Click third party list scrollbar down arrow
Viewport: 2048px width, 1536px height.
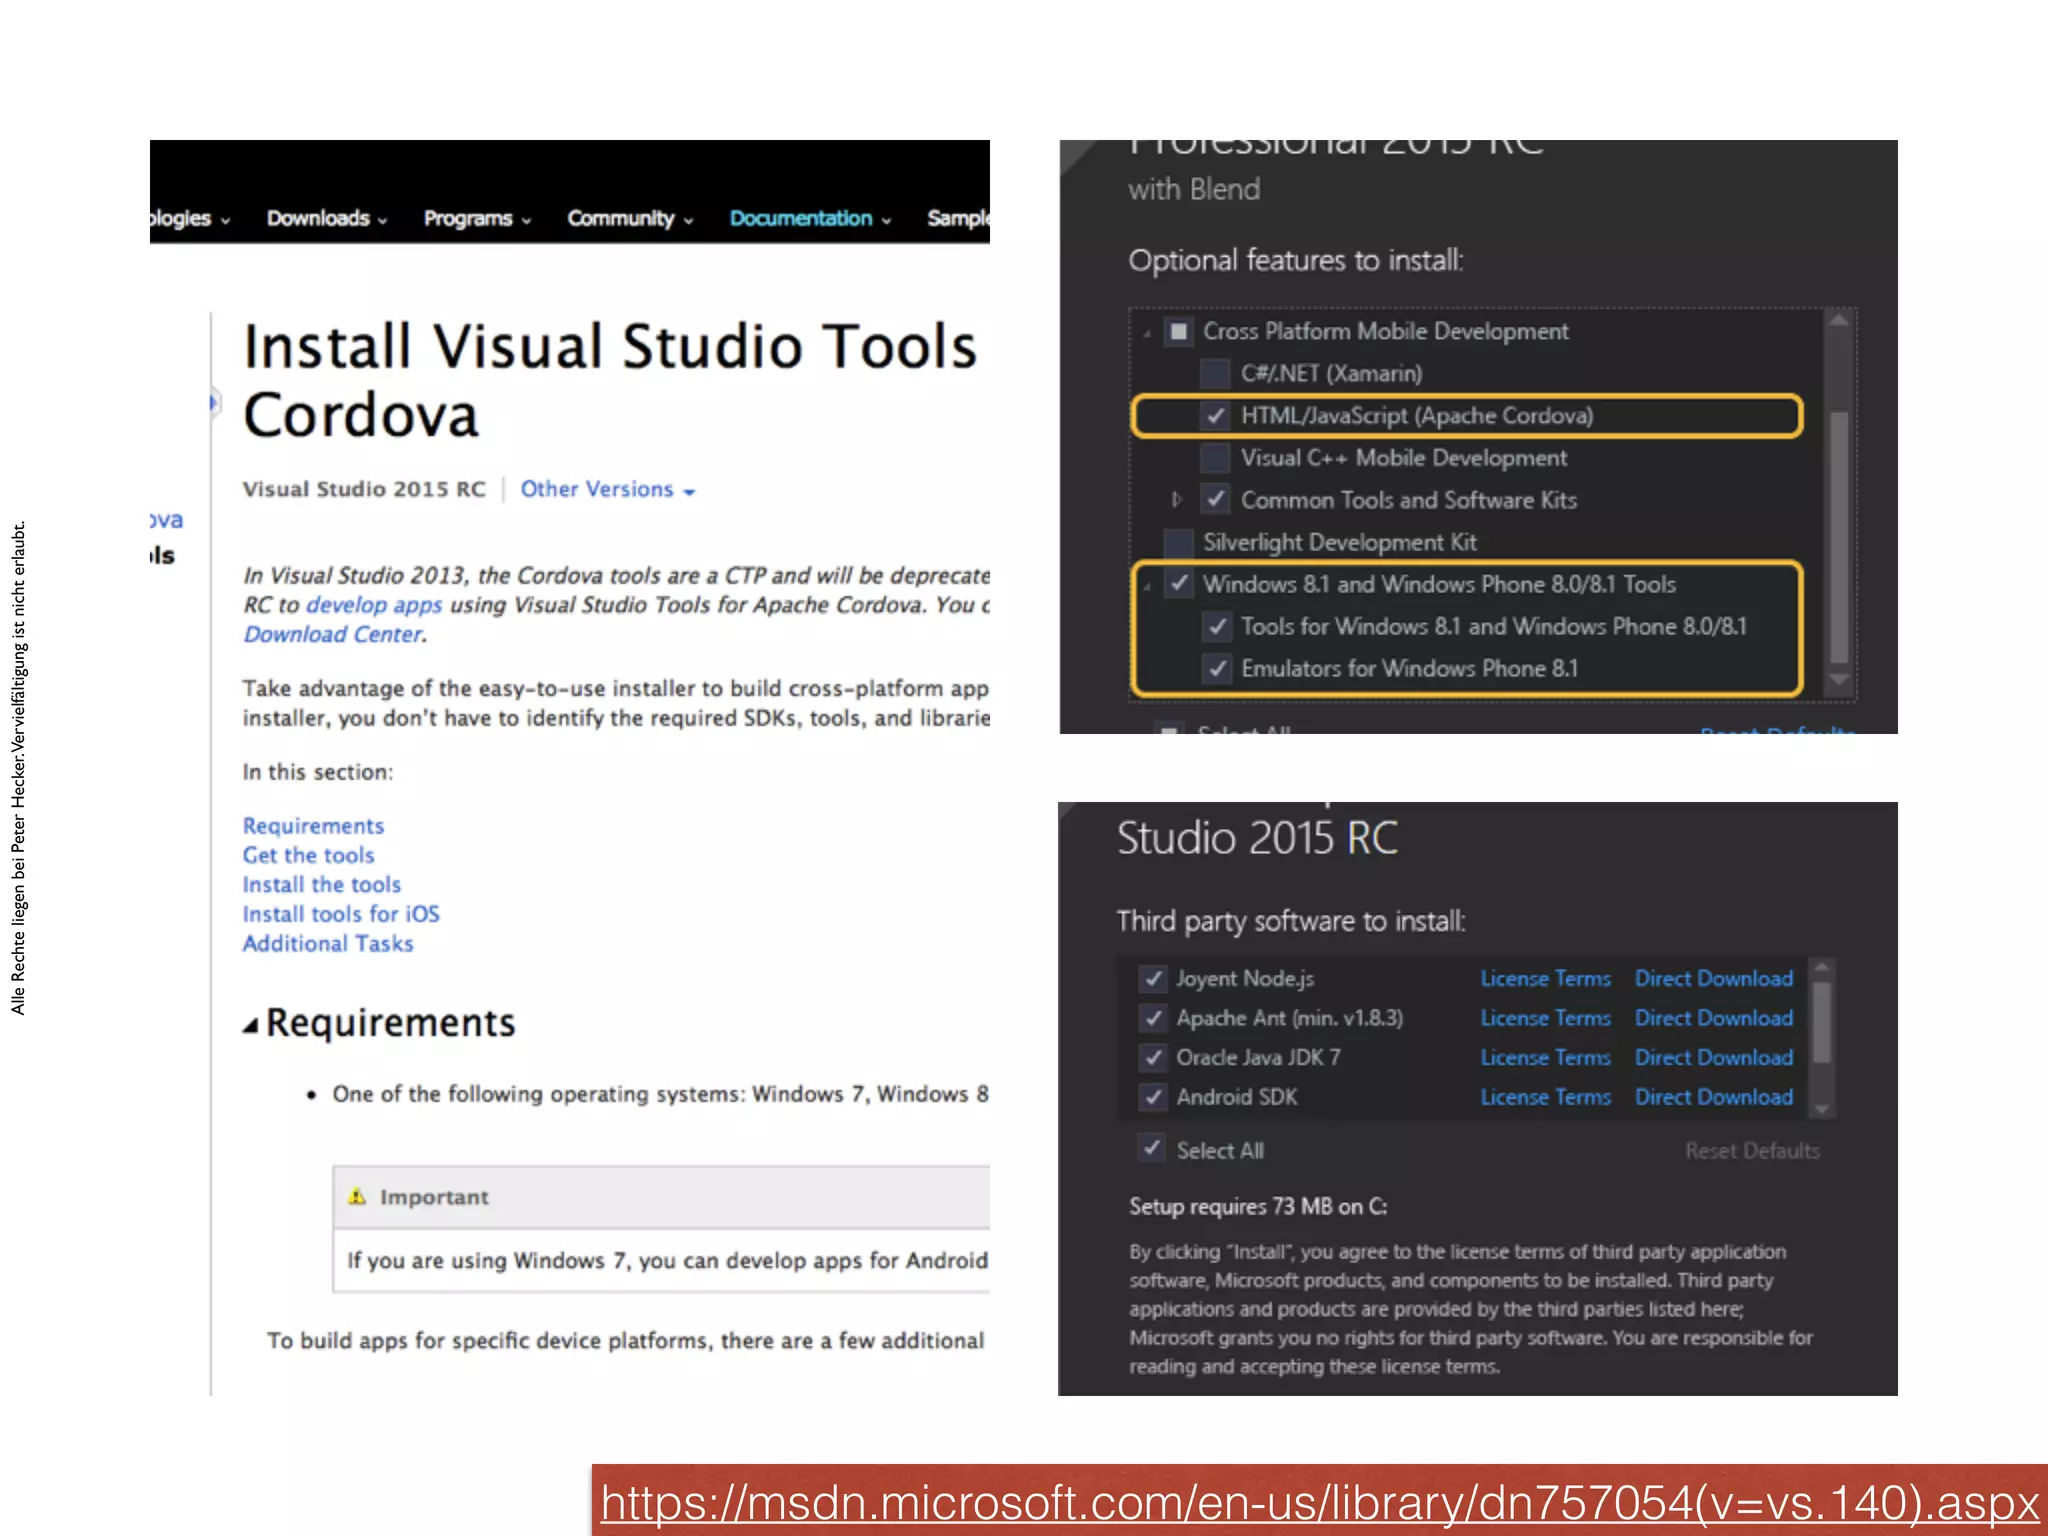[1822, 1109]
